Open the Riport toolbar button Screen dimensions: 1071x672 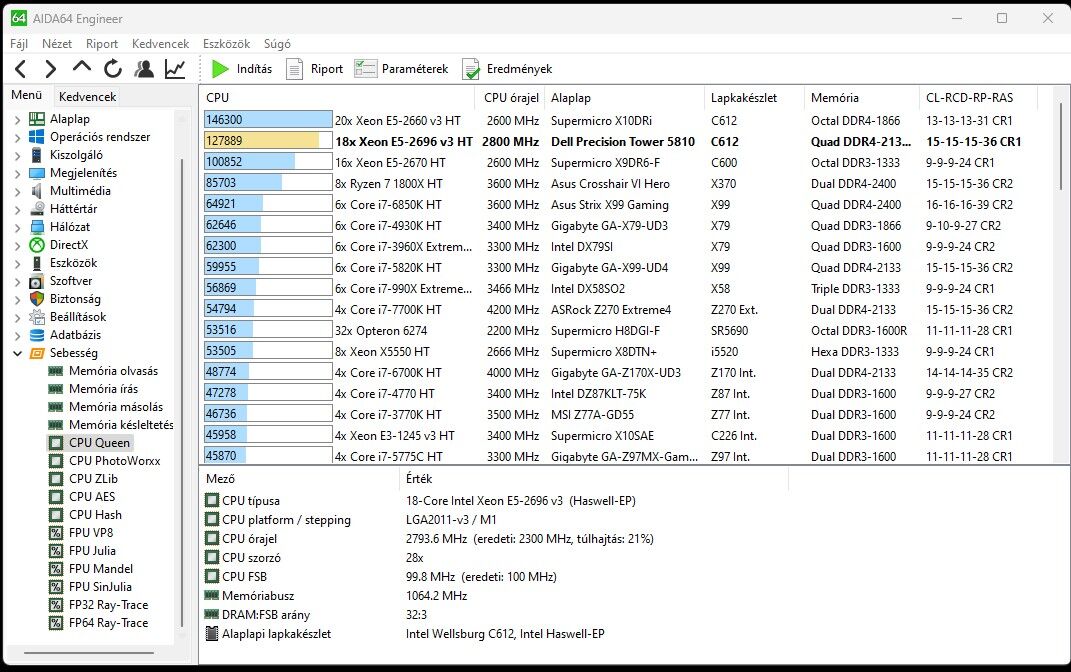click(315, 69)
